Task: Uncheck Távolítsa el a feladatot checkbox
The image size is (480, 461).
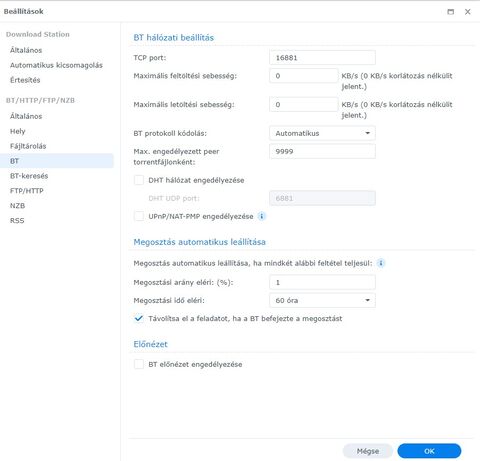Action: click(x=139, y=318)
